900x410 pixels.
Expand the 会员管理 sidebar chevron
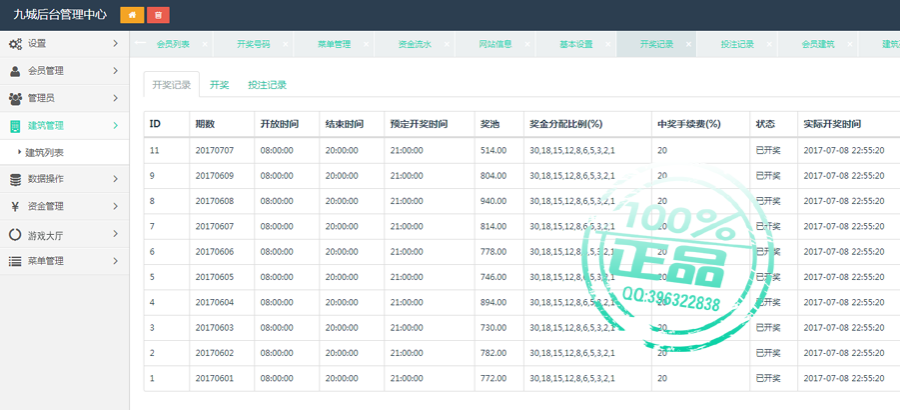(x=115, y=71)
